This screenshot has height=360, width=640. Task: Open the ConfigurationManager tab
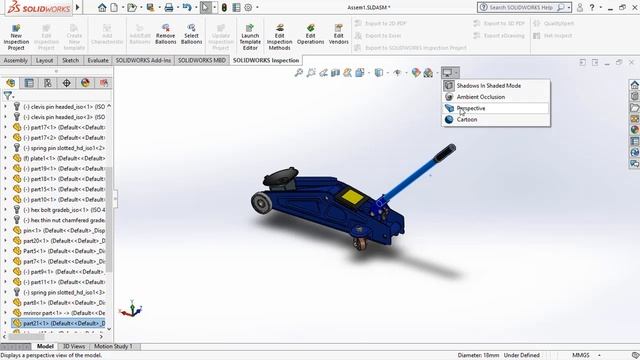click(48, 83)
